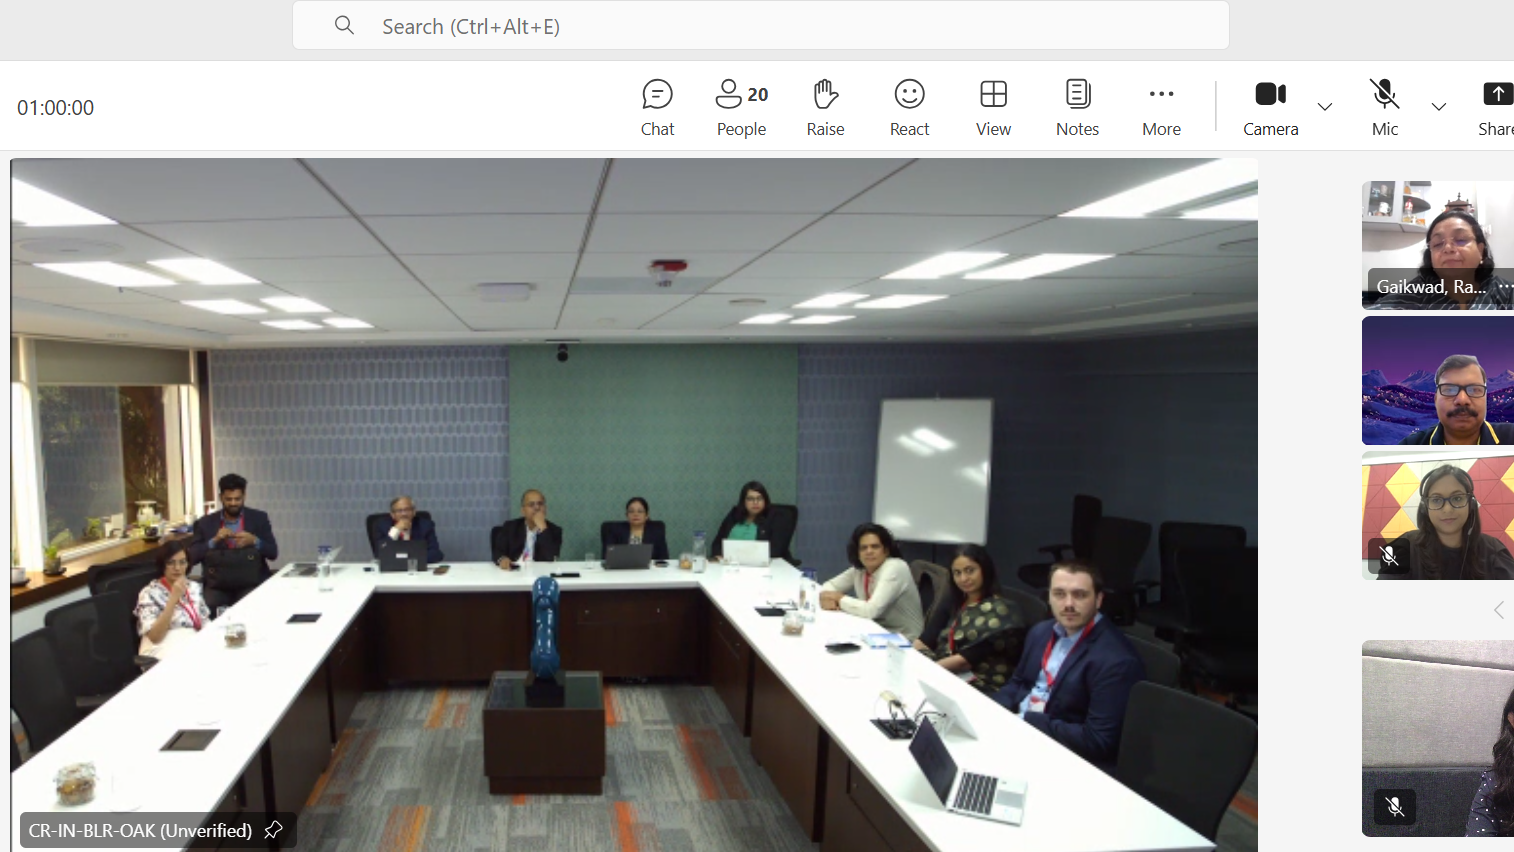
Task: Select the muted participant with headset thumbnail
Action: point(1438,515)
